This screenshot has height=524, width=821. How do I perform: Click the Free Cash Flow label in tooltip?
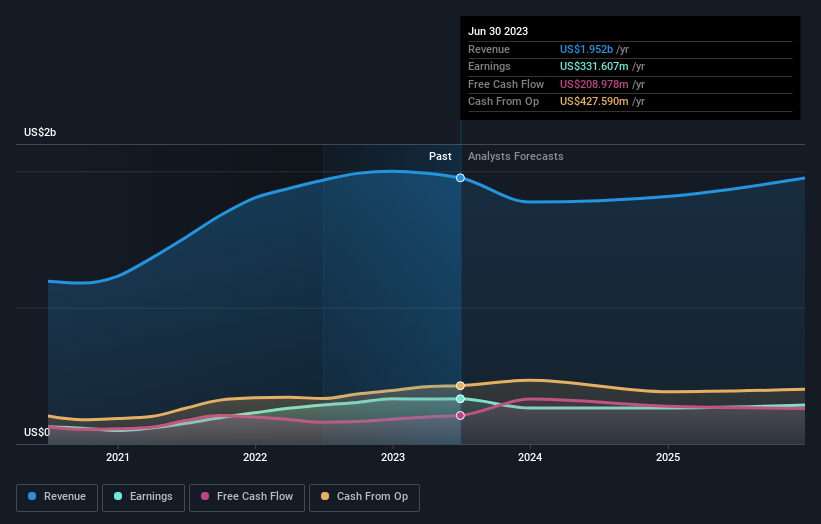pos(506,84)
